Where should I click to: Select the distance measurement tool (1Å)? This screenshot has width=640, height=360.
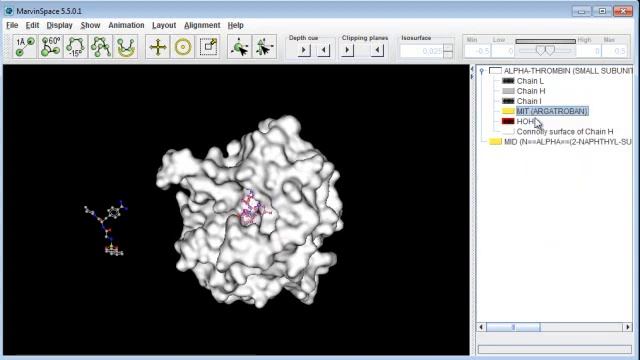25,47
